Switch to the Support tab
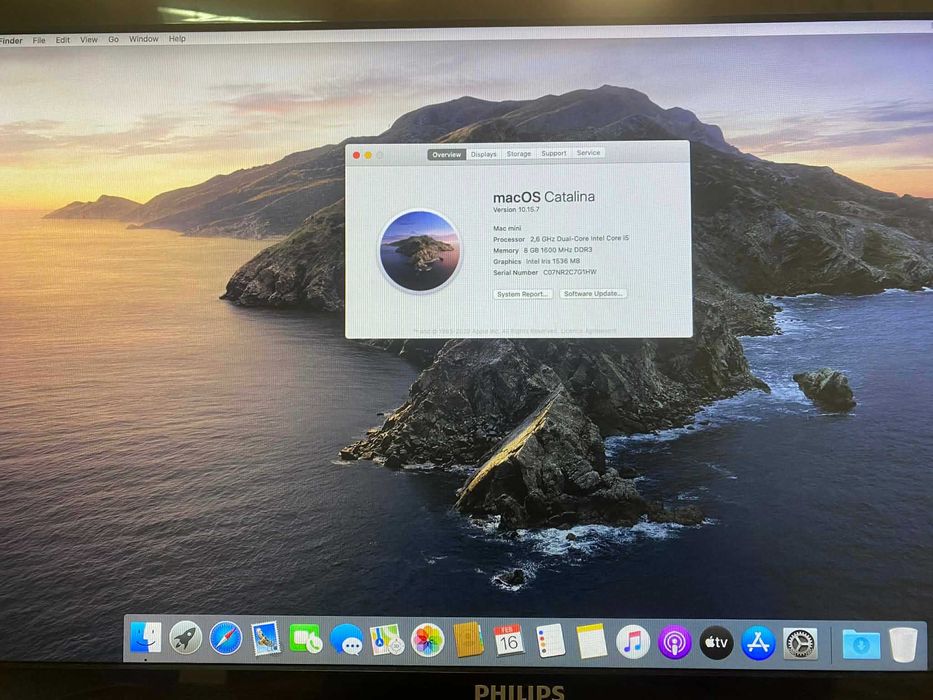Image resolution: width=933 pixels, height=700 pixels. (x=553, y=153)
